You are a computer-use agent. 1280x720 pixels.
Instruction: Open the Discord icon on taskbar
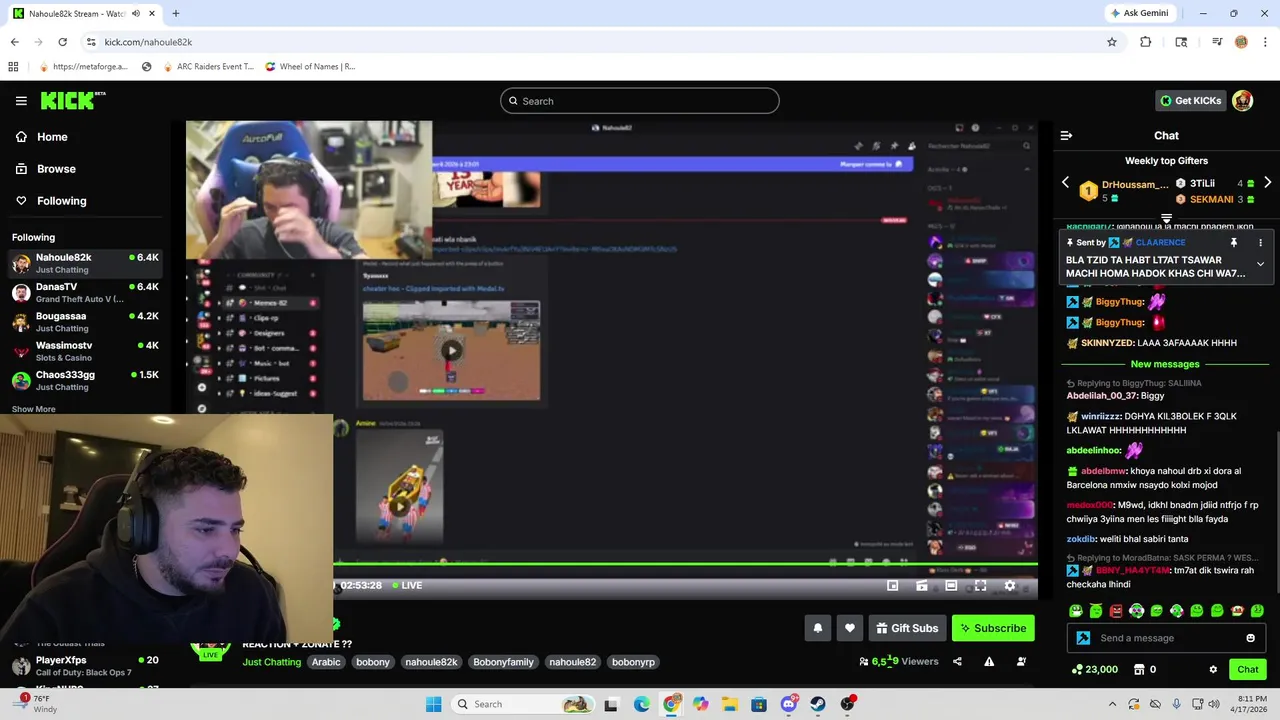pyautogui.click(x=788, y=704)
